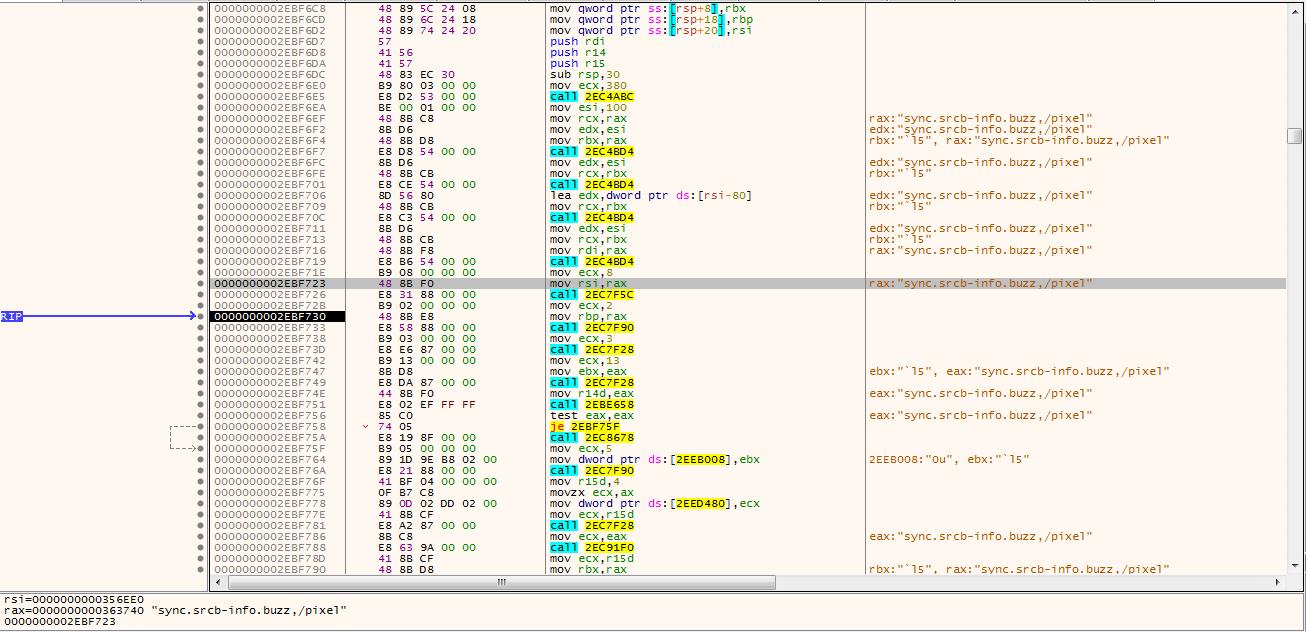Click instruction call 2EC8678

592,437
